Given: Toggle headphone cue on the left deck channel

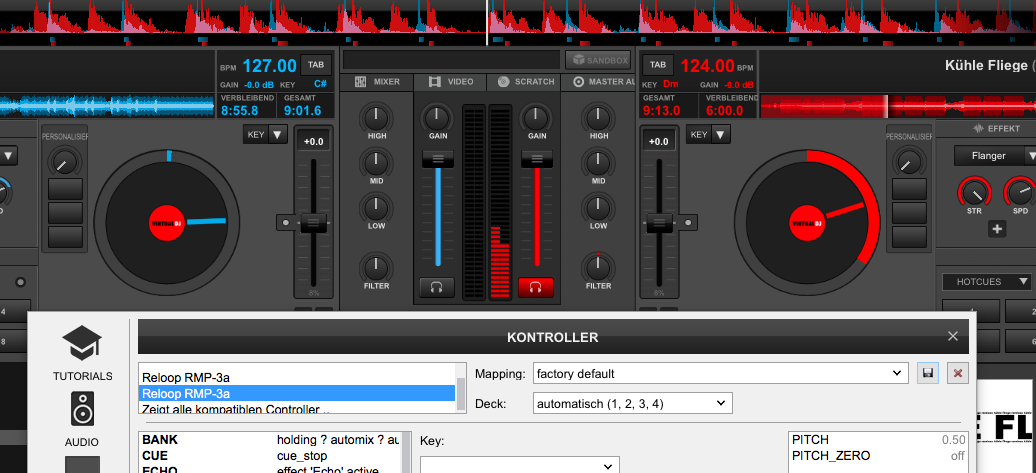Looking at the screenshot, I should (x=437, y=287).
